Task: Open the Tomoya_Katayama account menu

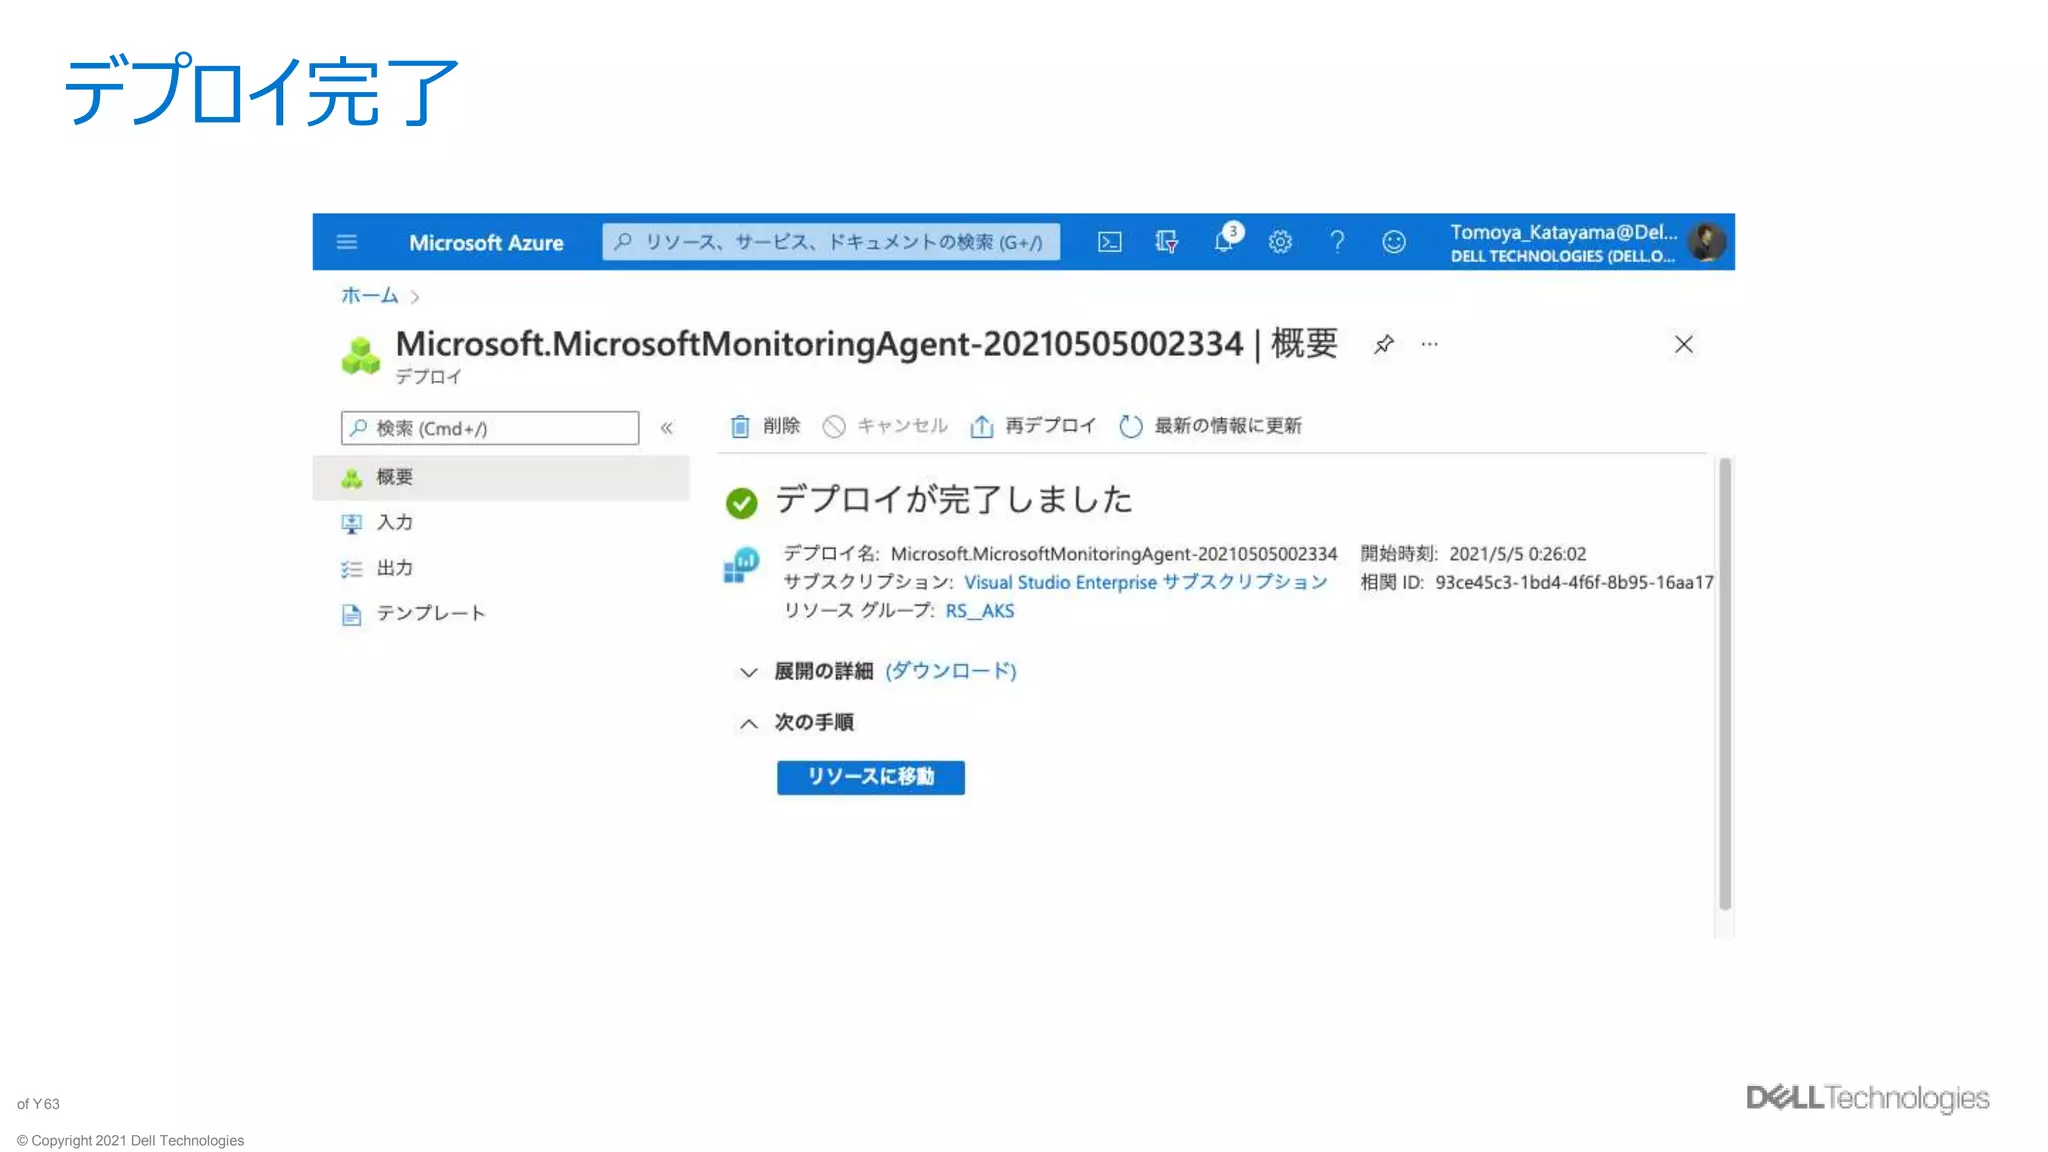Action: pos(1564,243)
